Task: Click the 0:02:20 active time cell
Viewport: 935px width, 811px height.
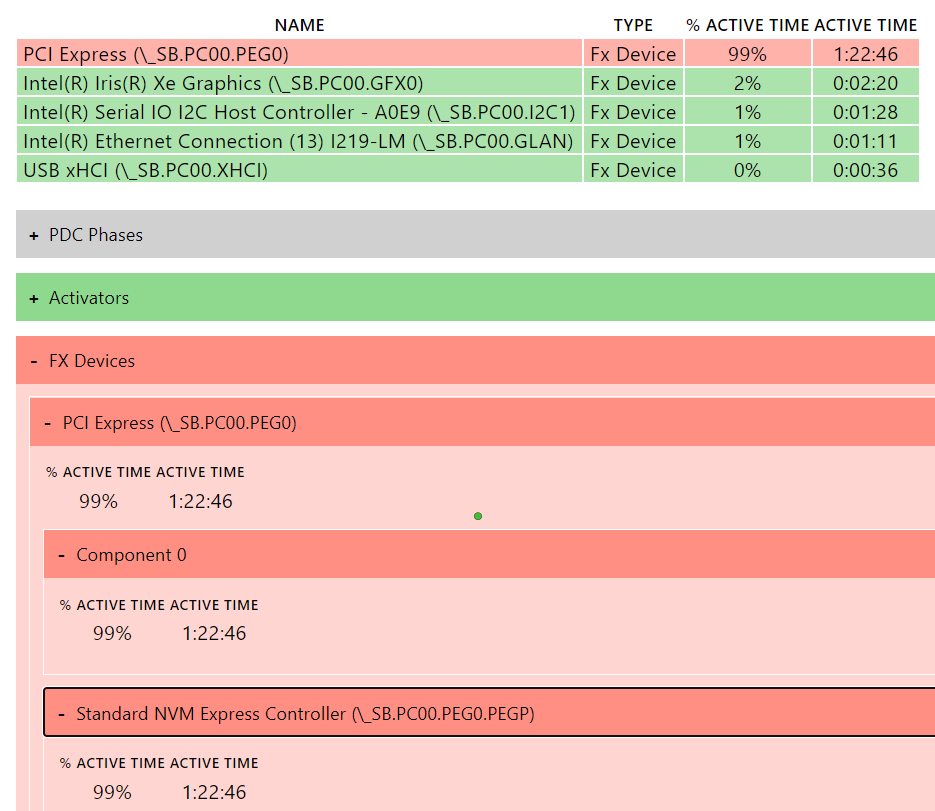Action: pyautogui.click(x=865, y=83)
